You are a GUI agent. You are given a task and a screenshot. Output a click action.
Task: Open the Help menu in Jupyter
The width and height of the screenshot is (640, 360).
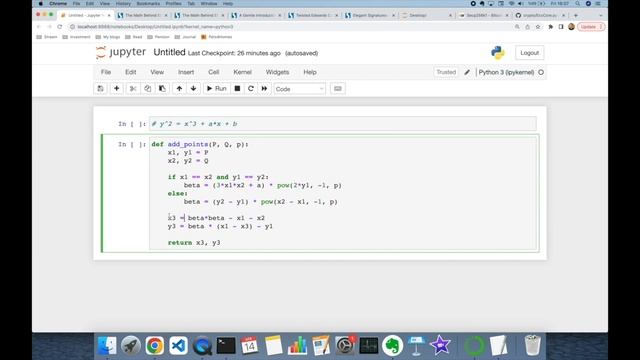[310, 72]
